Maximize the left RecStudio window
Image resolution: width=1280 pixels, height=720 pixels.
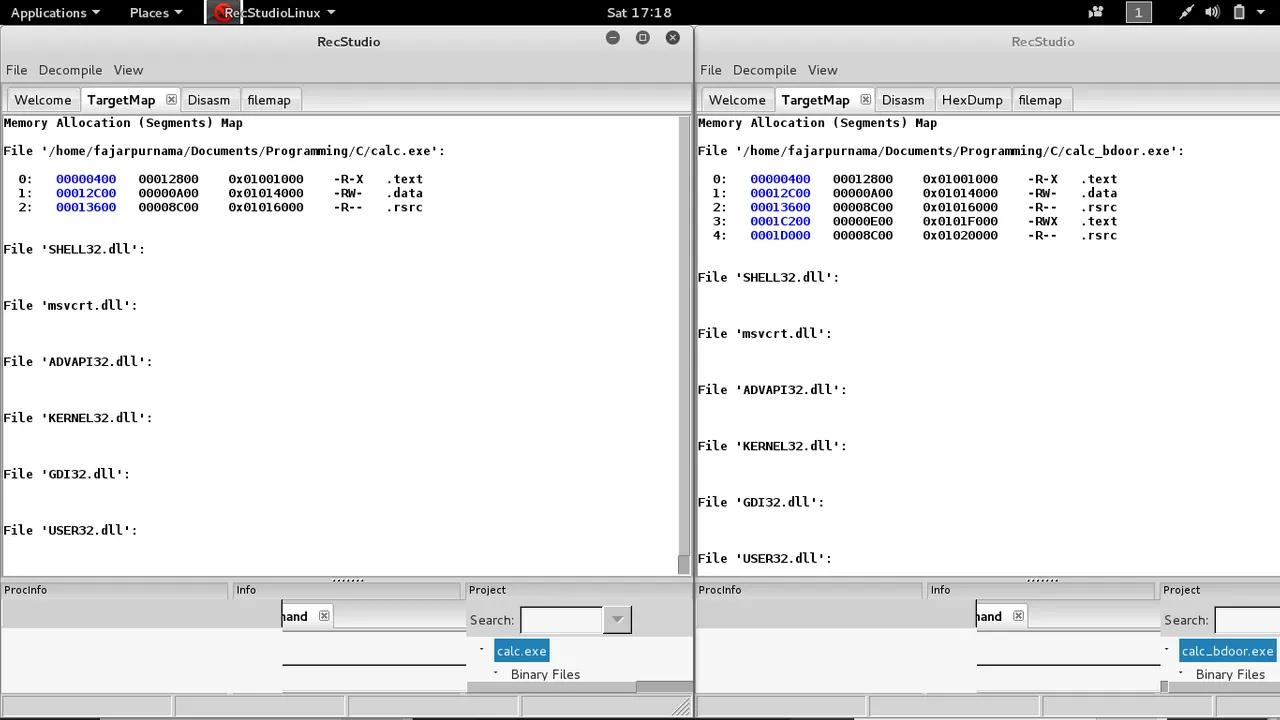tap(643, 37)
